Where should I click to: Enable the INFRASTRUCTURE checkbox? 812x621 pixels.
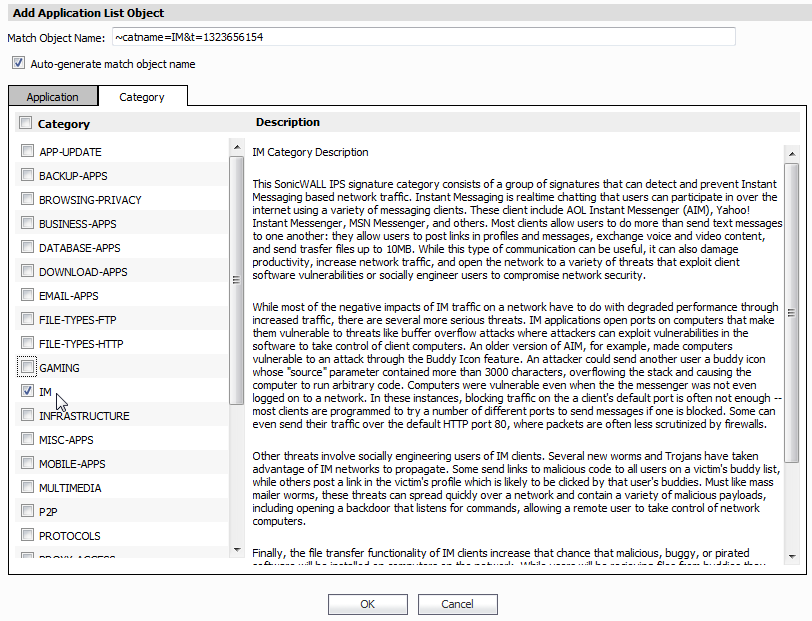point(27,415)
